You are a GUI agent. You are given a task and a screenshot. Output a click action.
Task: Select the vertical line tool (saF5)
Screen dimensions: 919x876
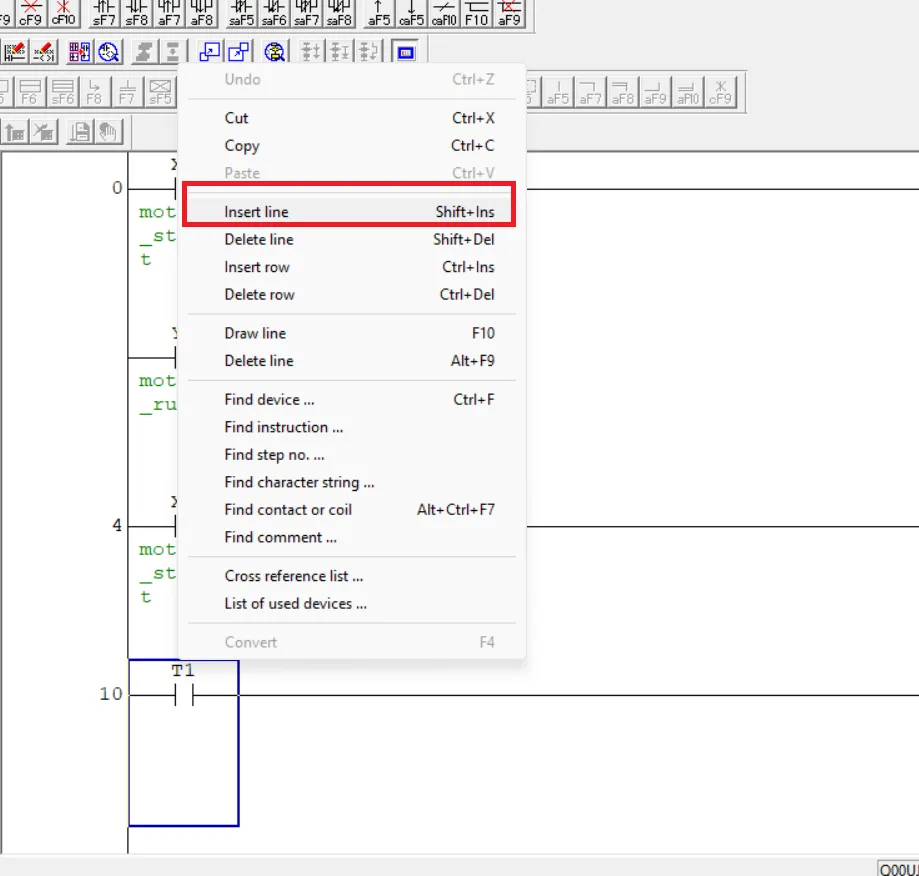[242, 15]
